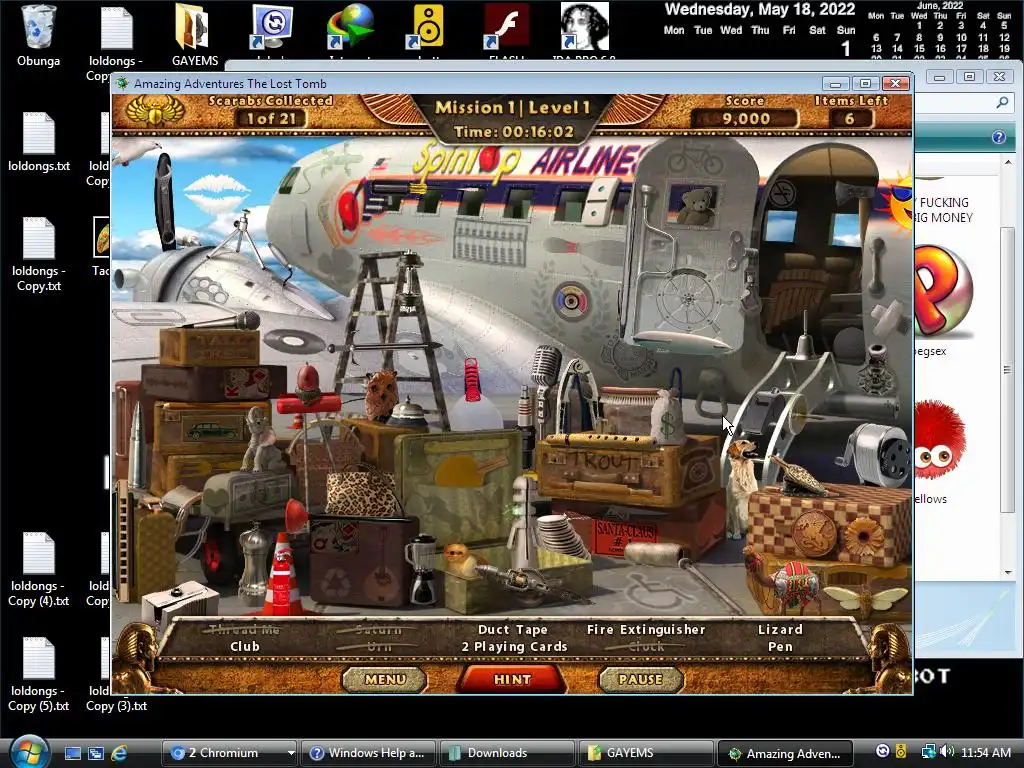Click the SANTA-CLAUS red label
This screenshot has width=1024, height=768.
coord(626,537)
